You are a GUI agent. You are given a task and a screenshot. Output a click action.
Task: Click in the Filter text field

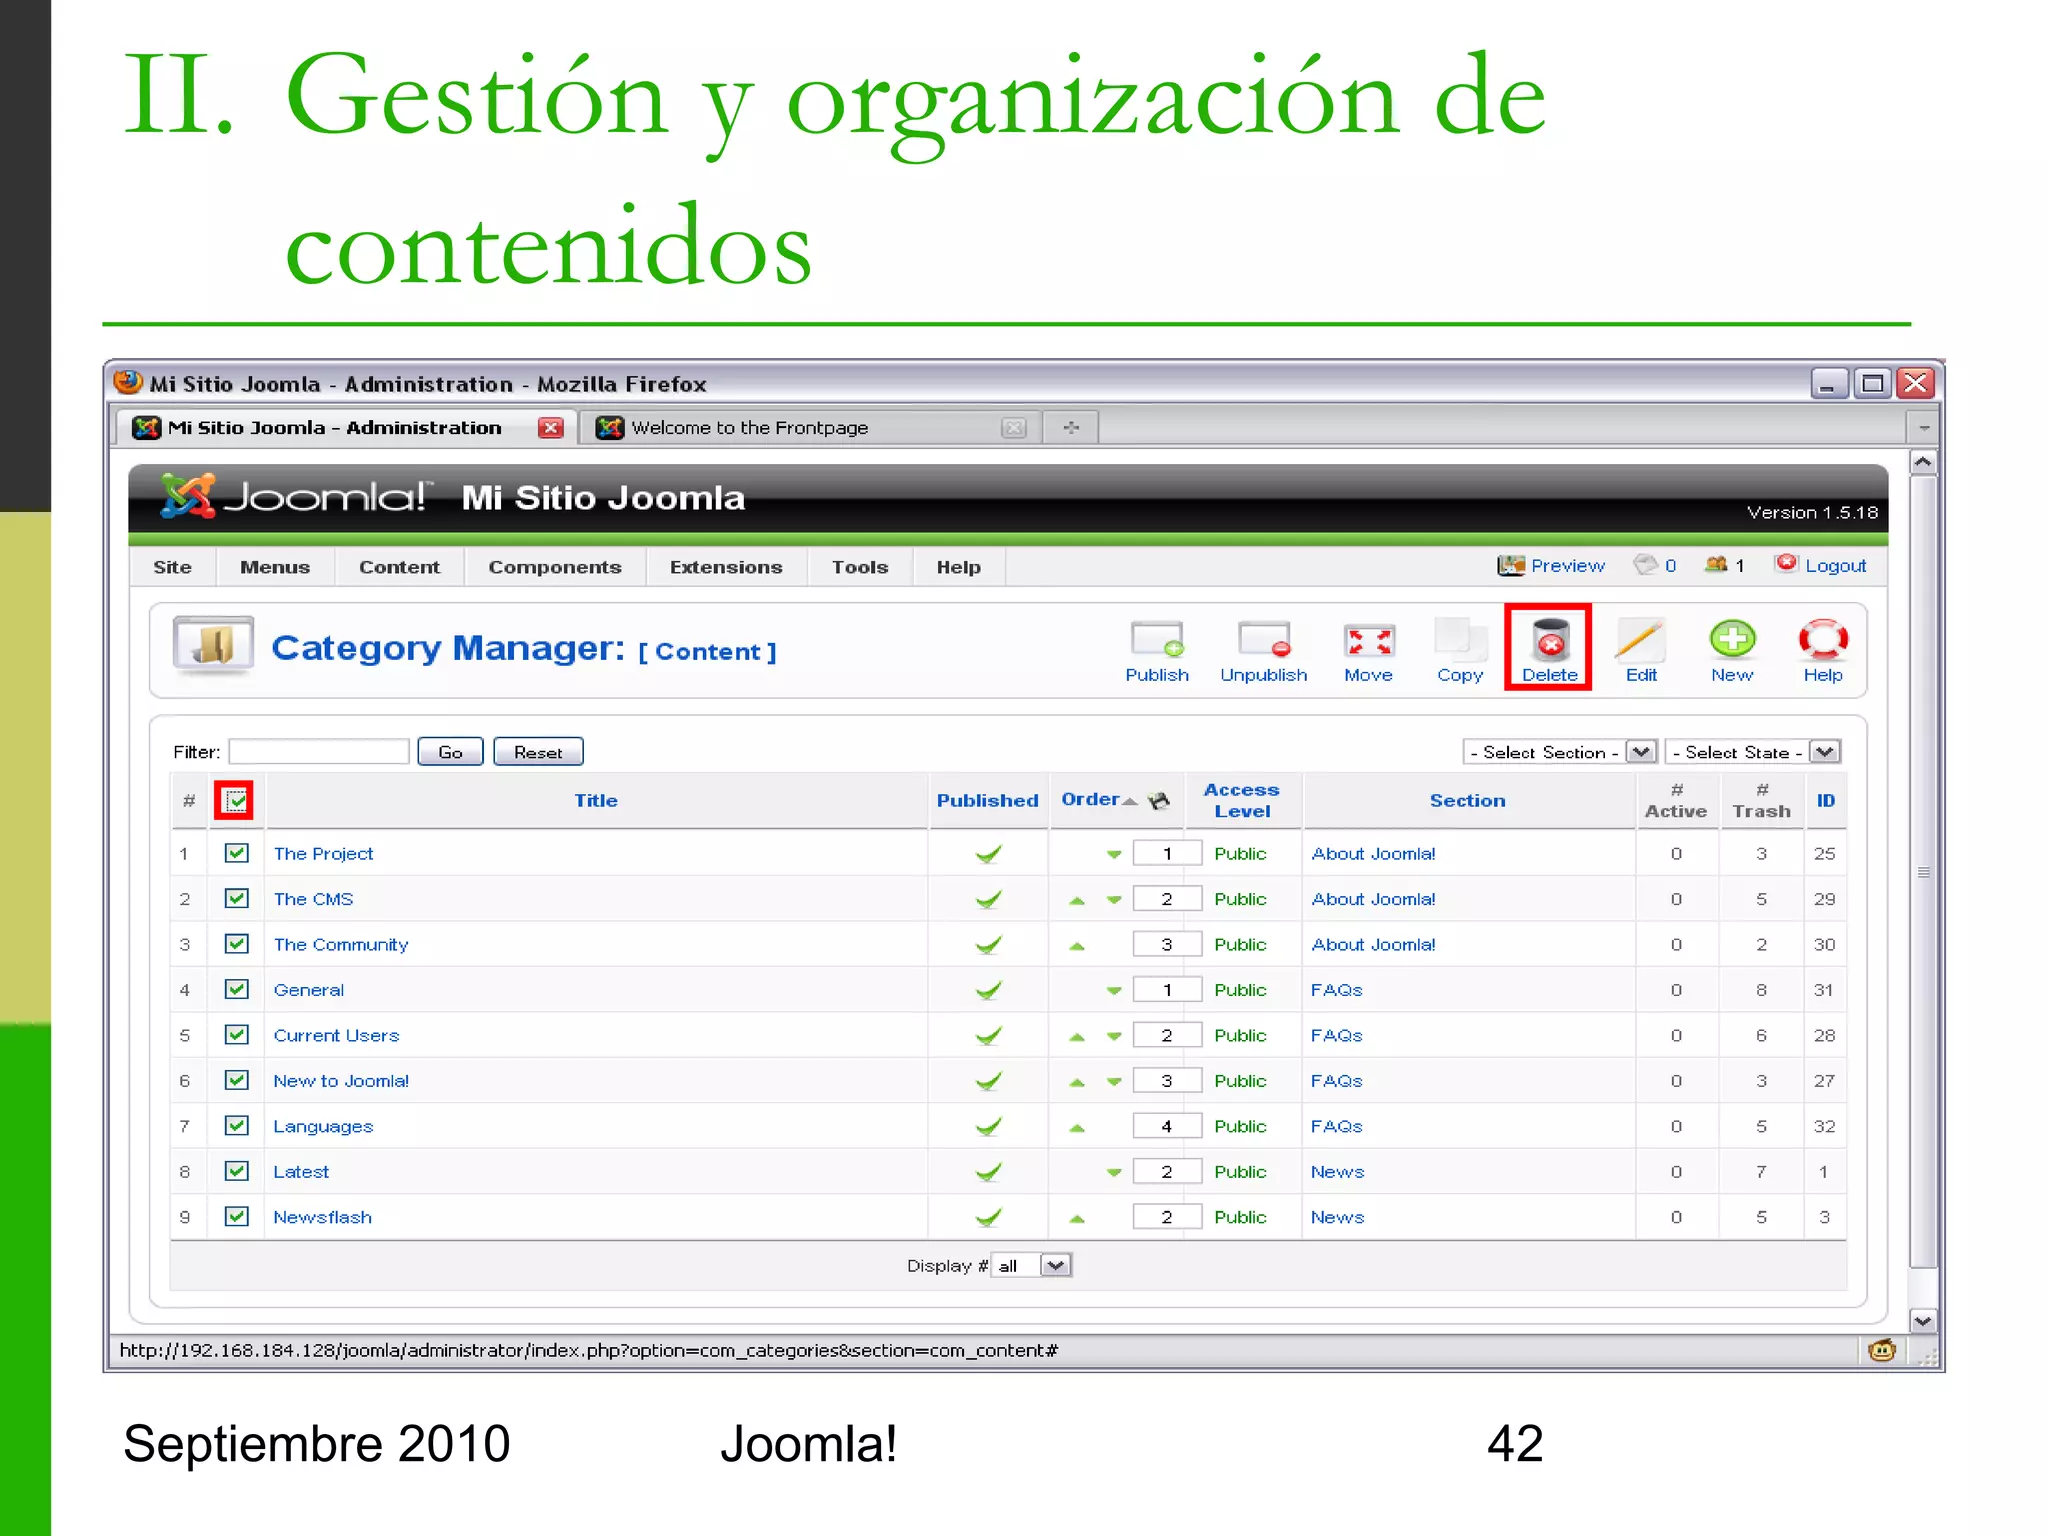click(x=319, y=752)
